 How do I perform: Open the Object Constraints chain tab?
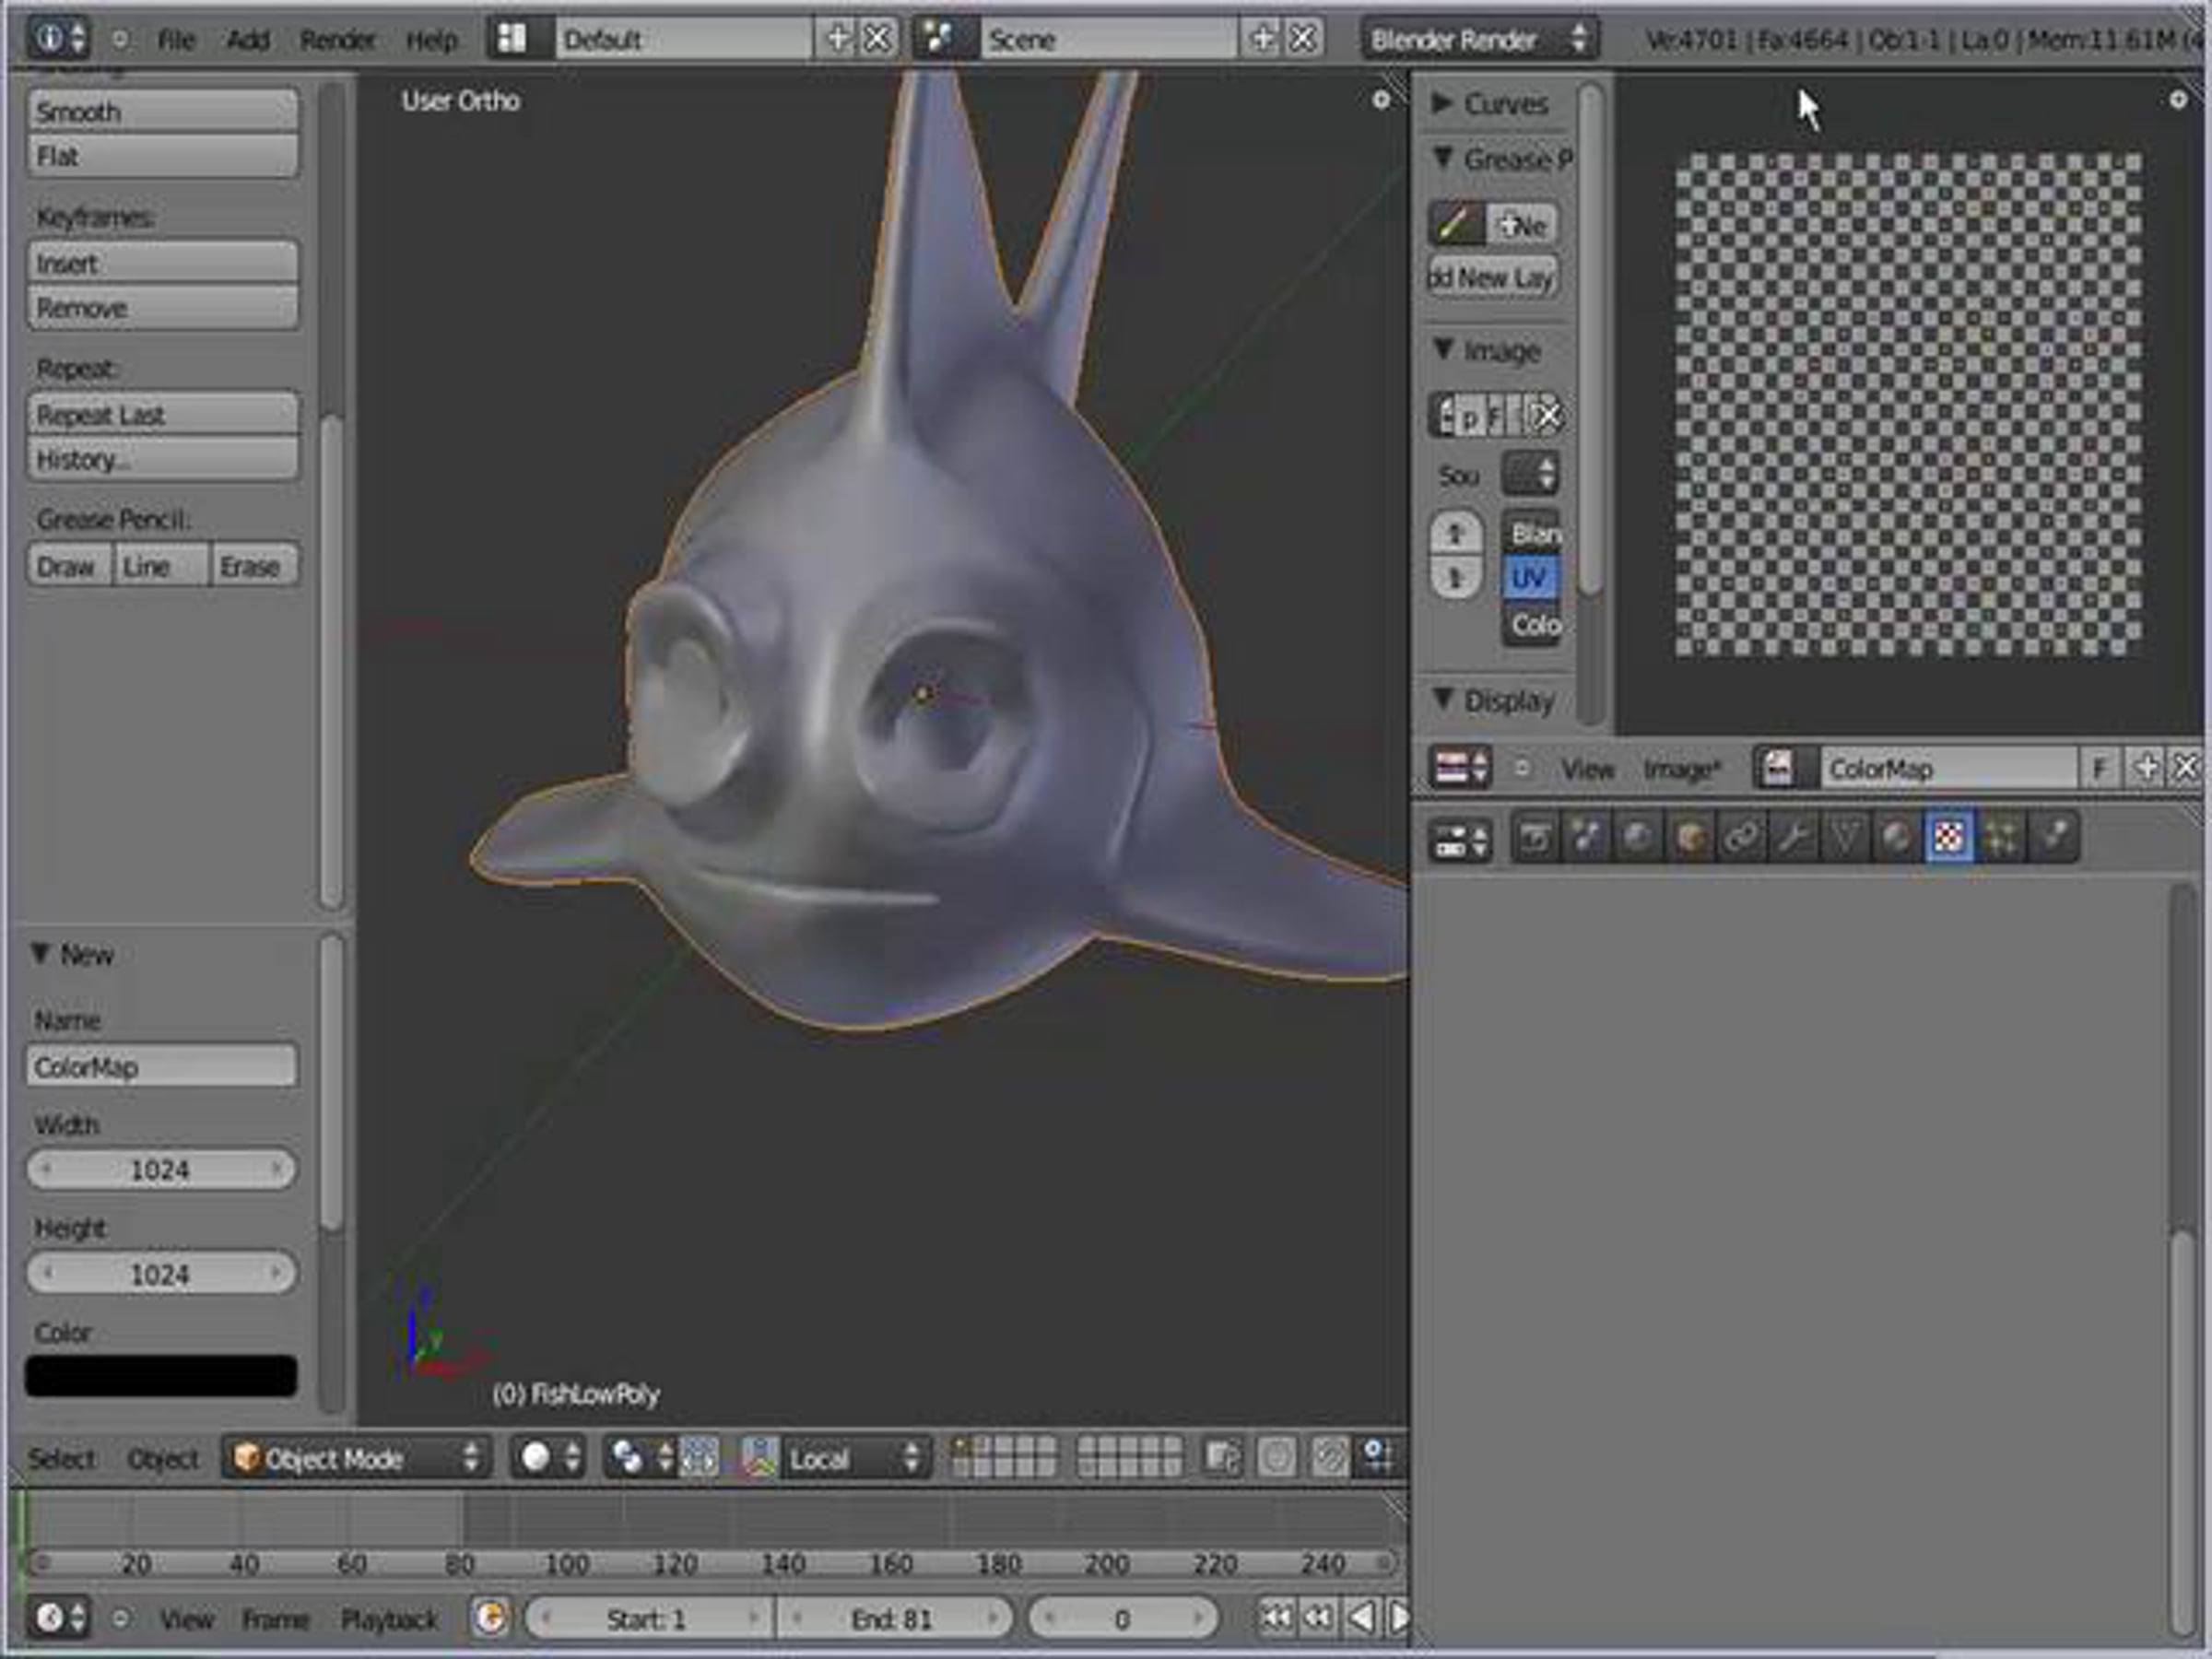pos(1741,837)
